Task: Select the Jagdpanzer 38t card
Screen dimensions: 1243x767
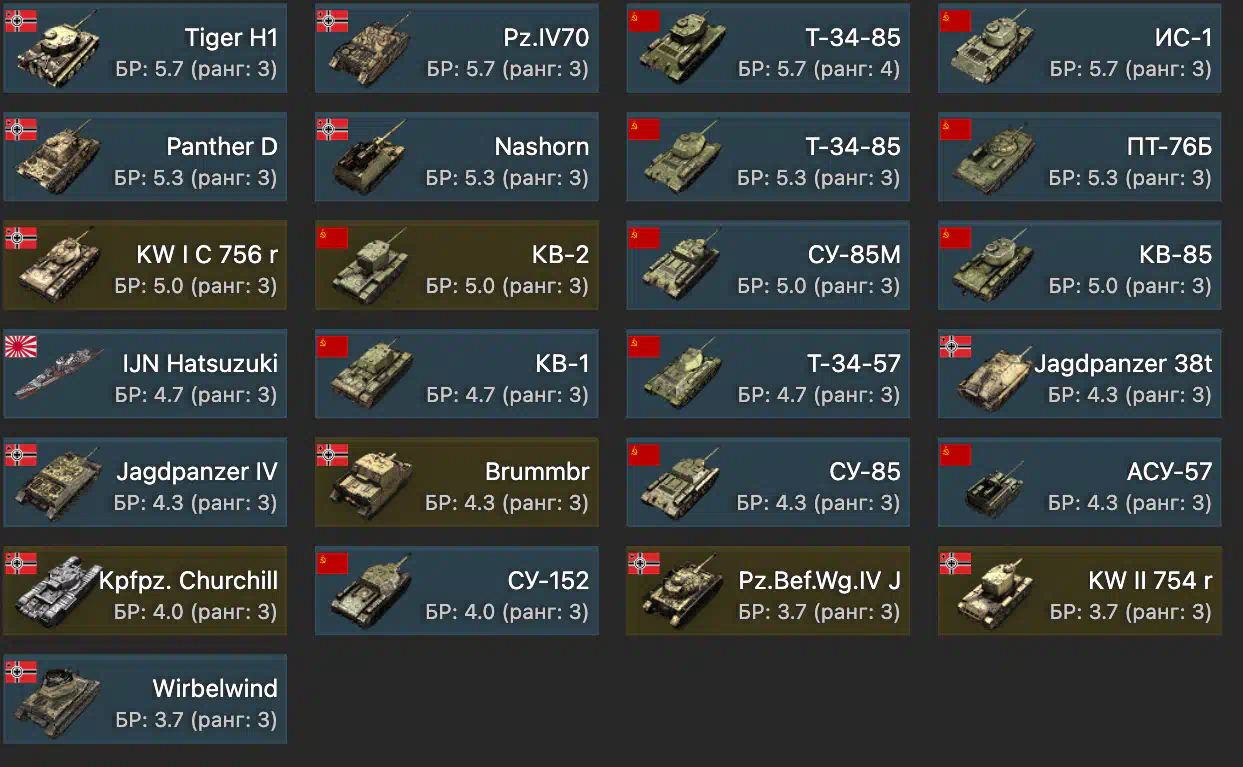Action: point(1080,373)
